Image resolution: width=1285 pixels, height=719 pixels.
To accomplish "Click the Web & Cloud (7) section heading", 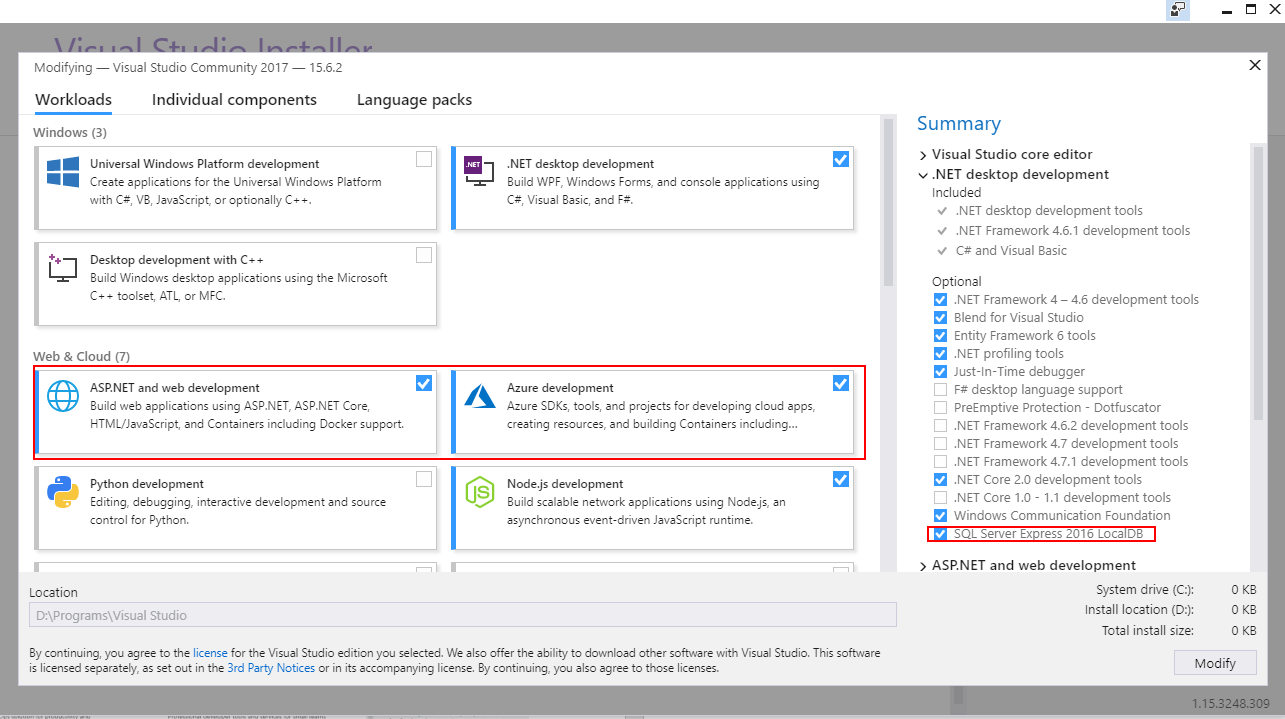I will (x=82, y=356).
